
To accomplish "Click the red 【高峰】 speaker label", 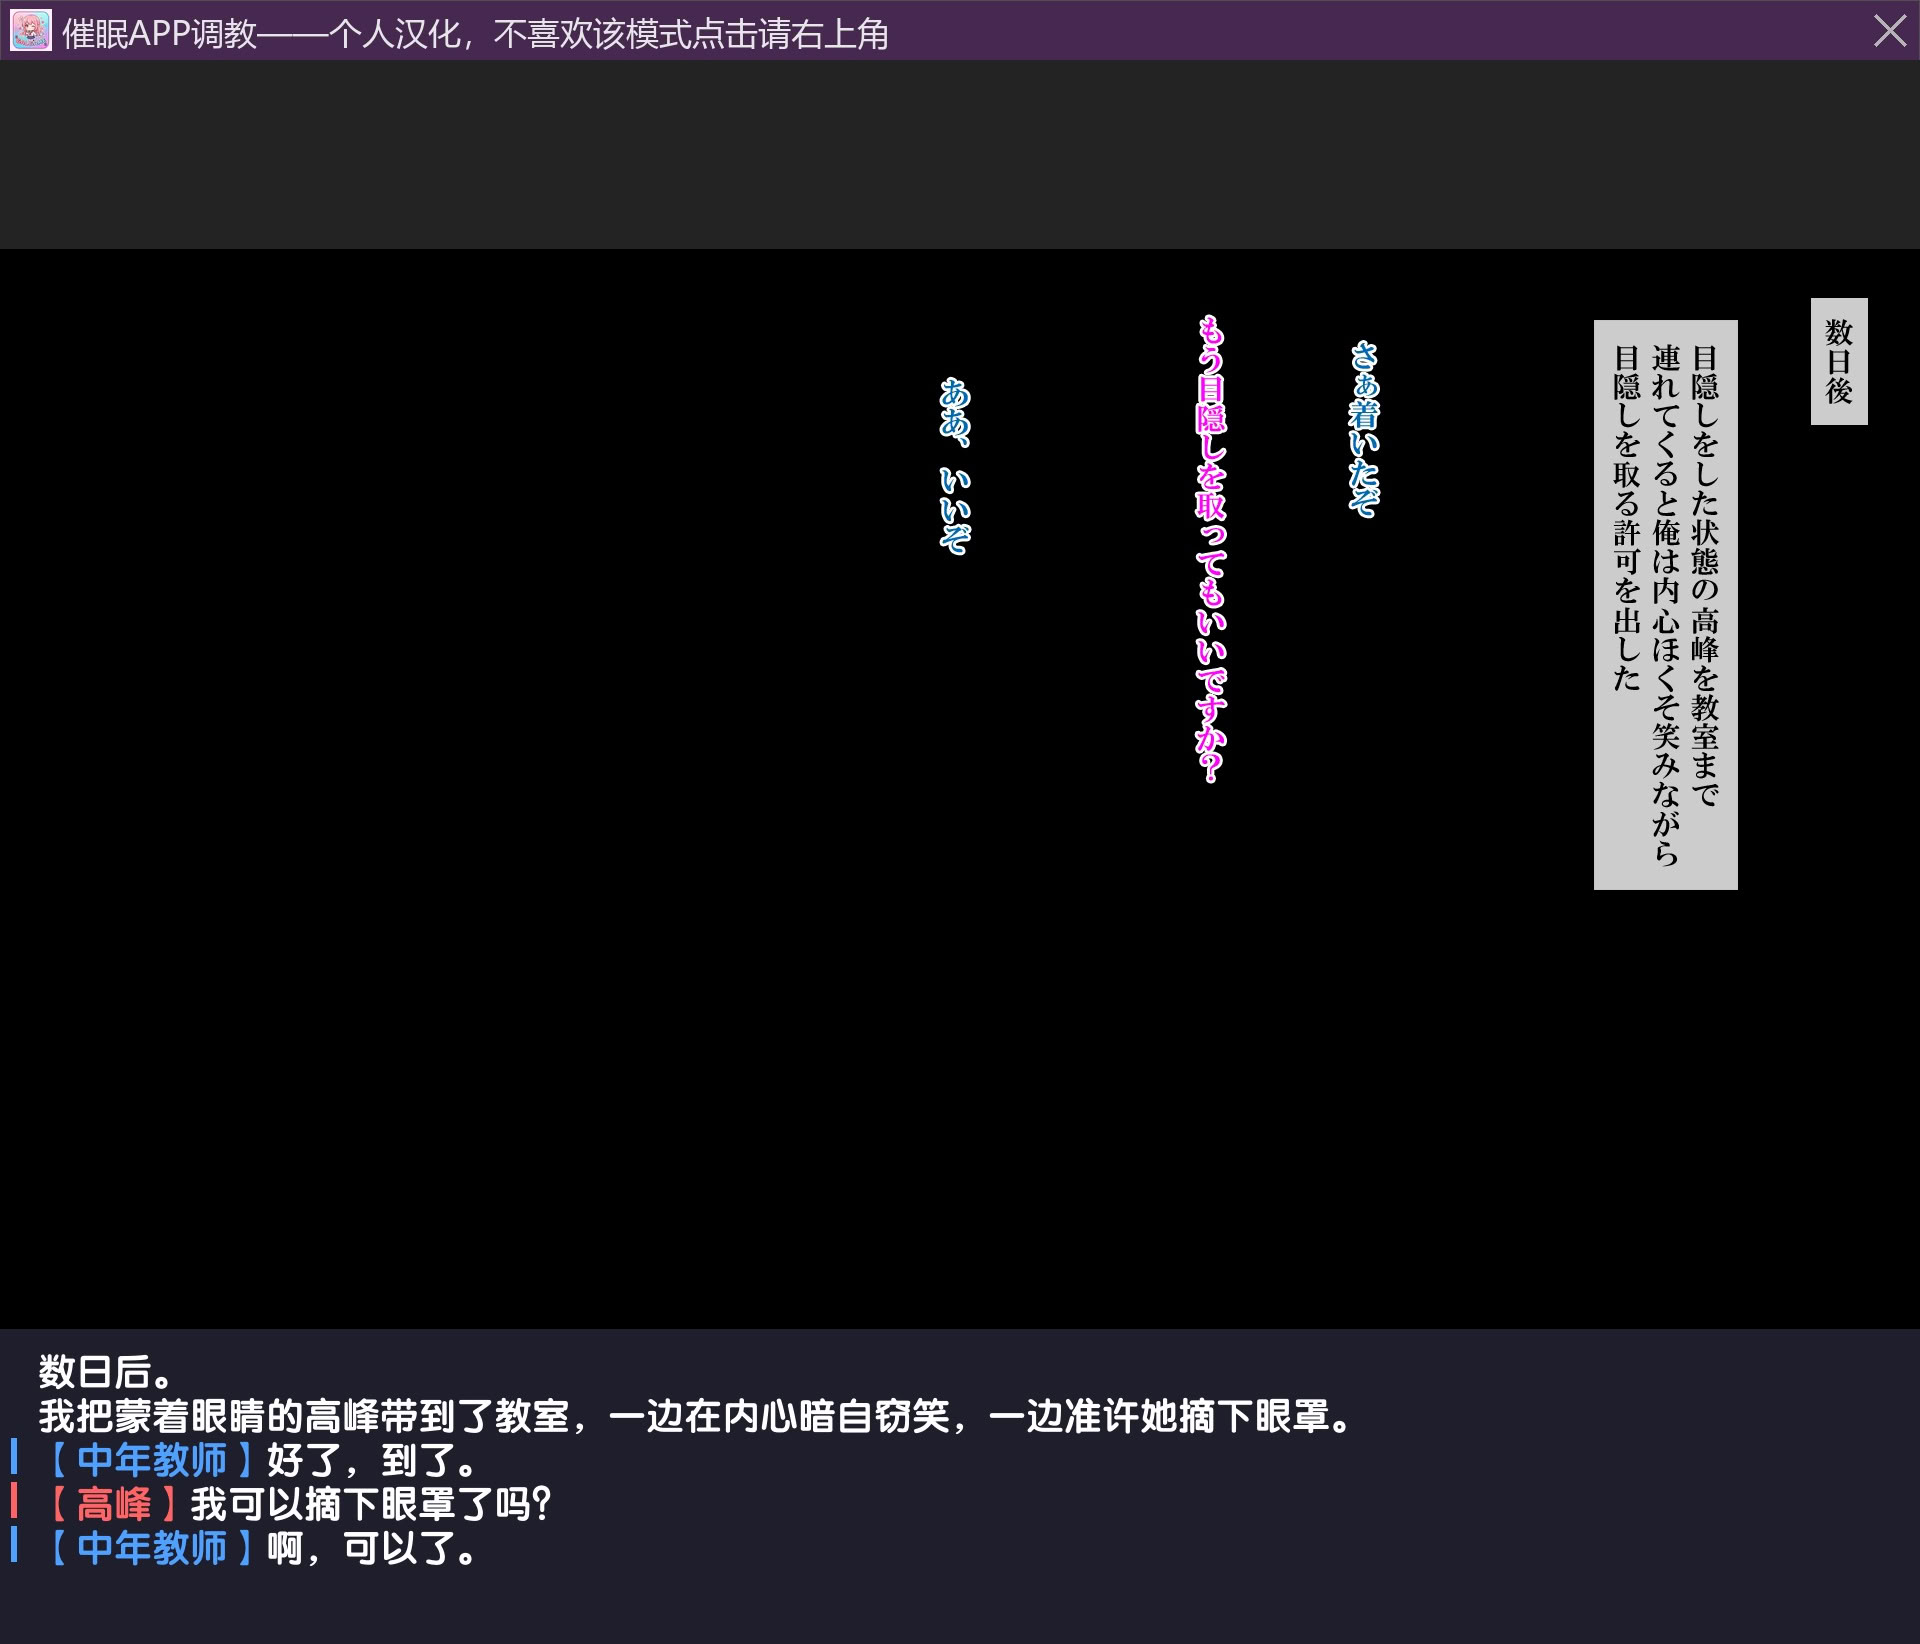I will point(114,1504).
